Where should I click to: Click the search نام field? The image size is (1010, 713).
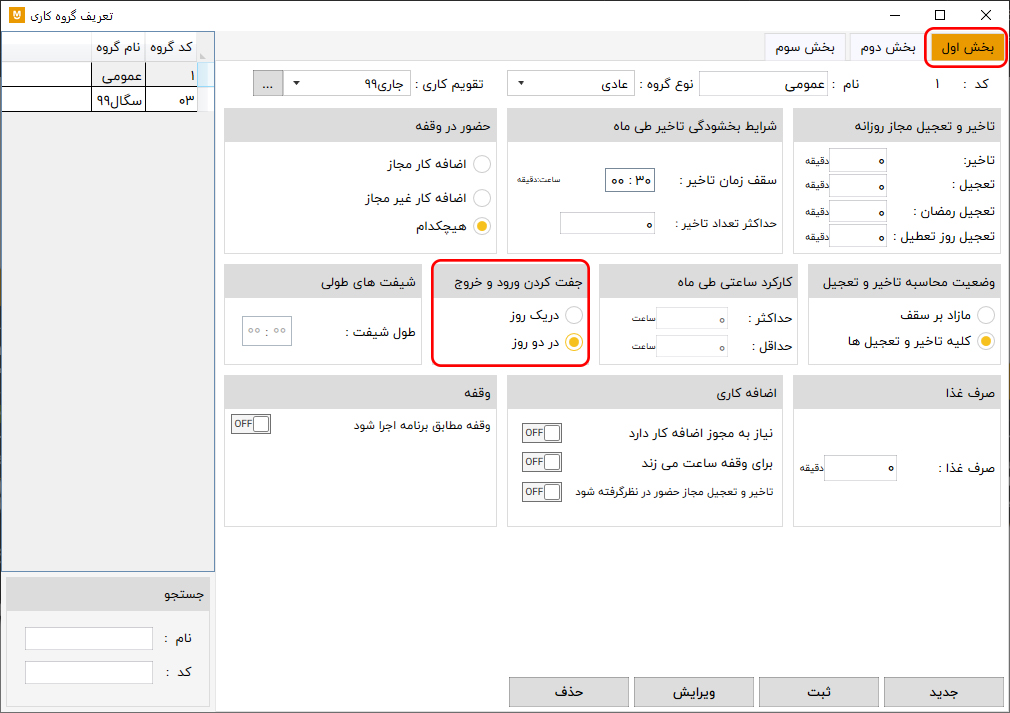coord(89,638)
